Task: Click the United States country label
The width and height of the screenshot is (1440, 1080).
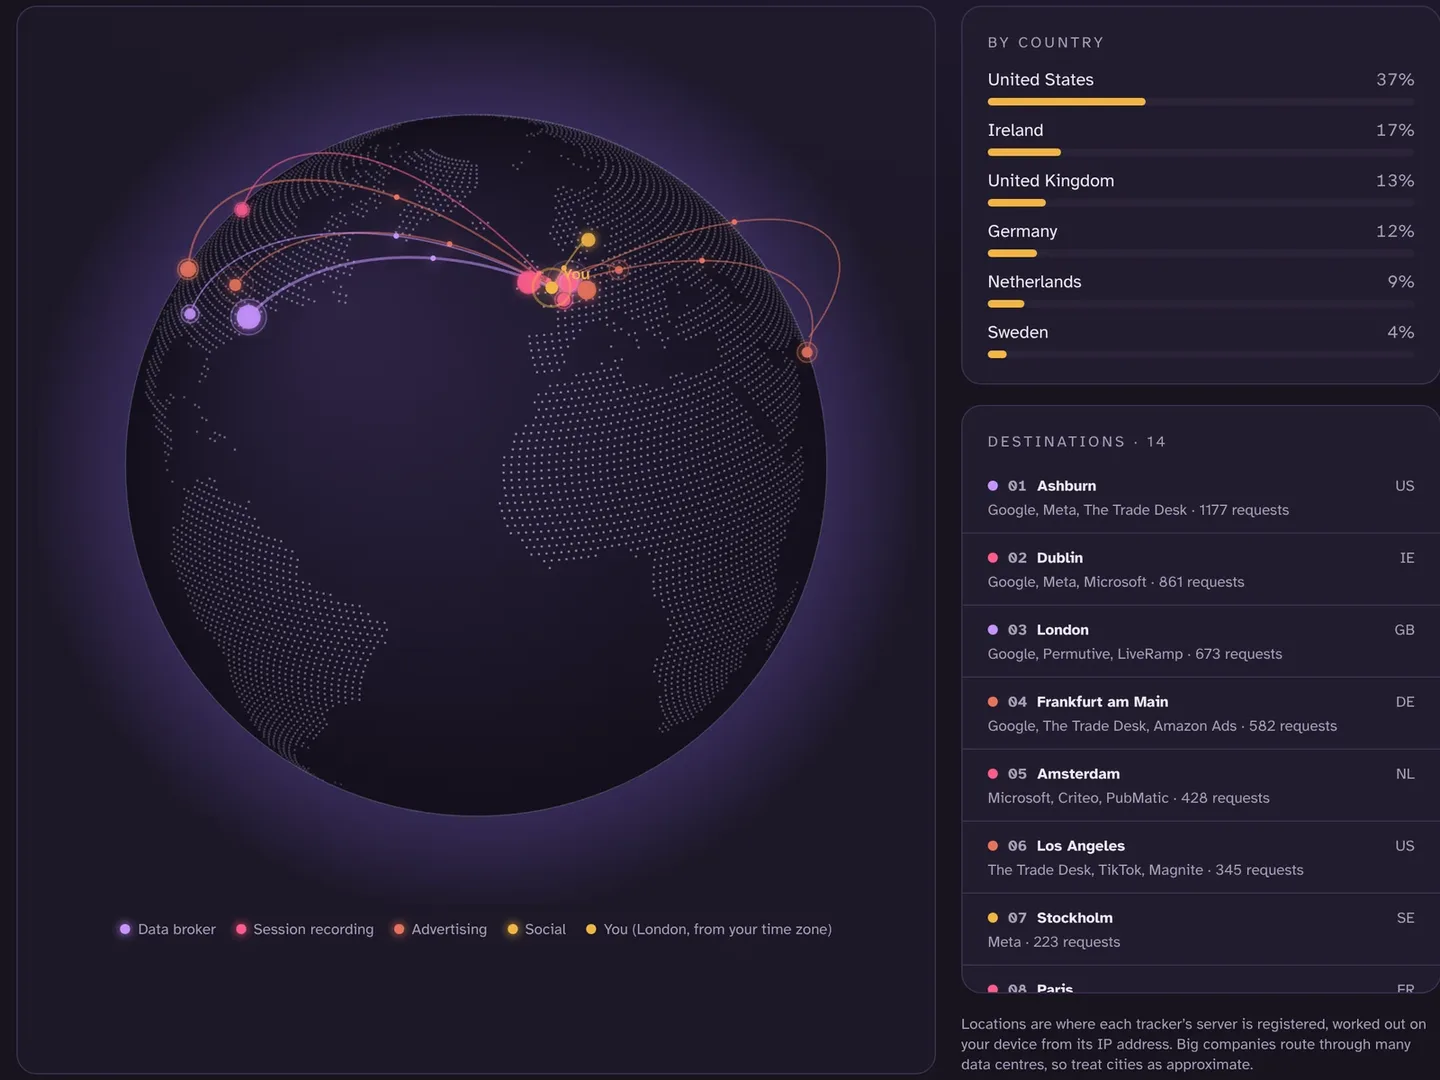Action: (x=1040, y=80)
